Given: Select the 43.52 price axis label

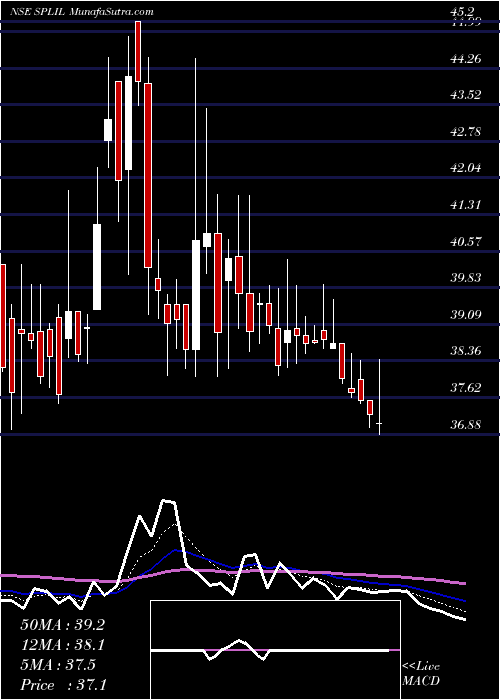Looking at the screenshot, I should (466, 95).
